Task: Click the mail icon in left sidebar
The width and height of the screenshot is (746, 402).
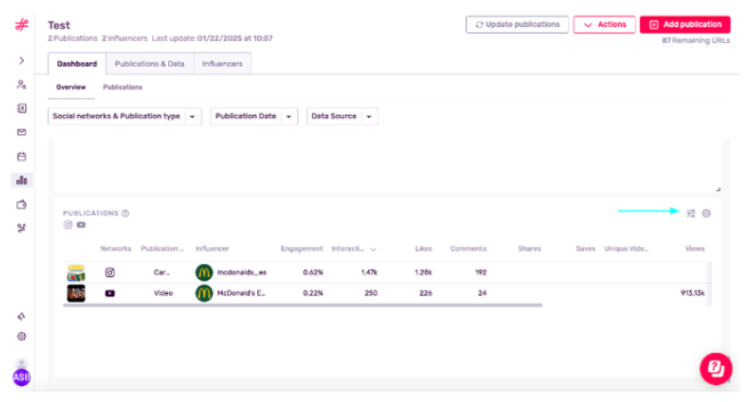Action: (21, 132)
